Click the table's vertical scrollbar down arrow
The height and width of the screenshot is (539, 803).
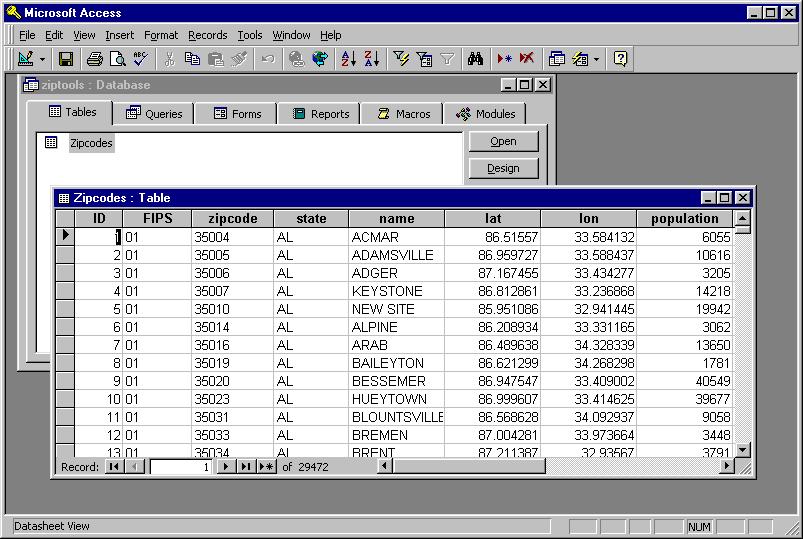click(743, 450)
